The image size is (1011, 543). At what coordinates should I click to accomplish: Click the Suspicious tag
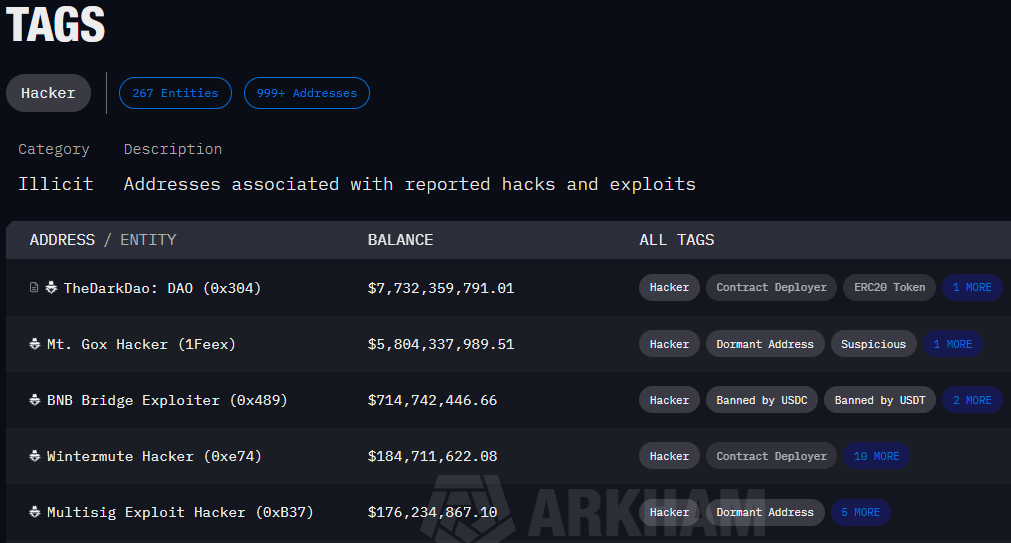pos(874,344)
